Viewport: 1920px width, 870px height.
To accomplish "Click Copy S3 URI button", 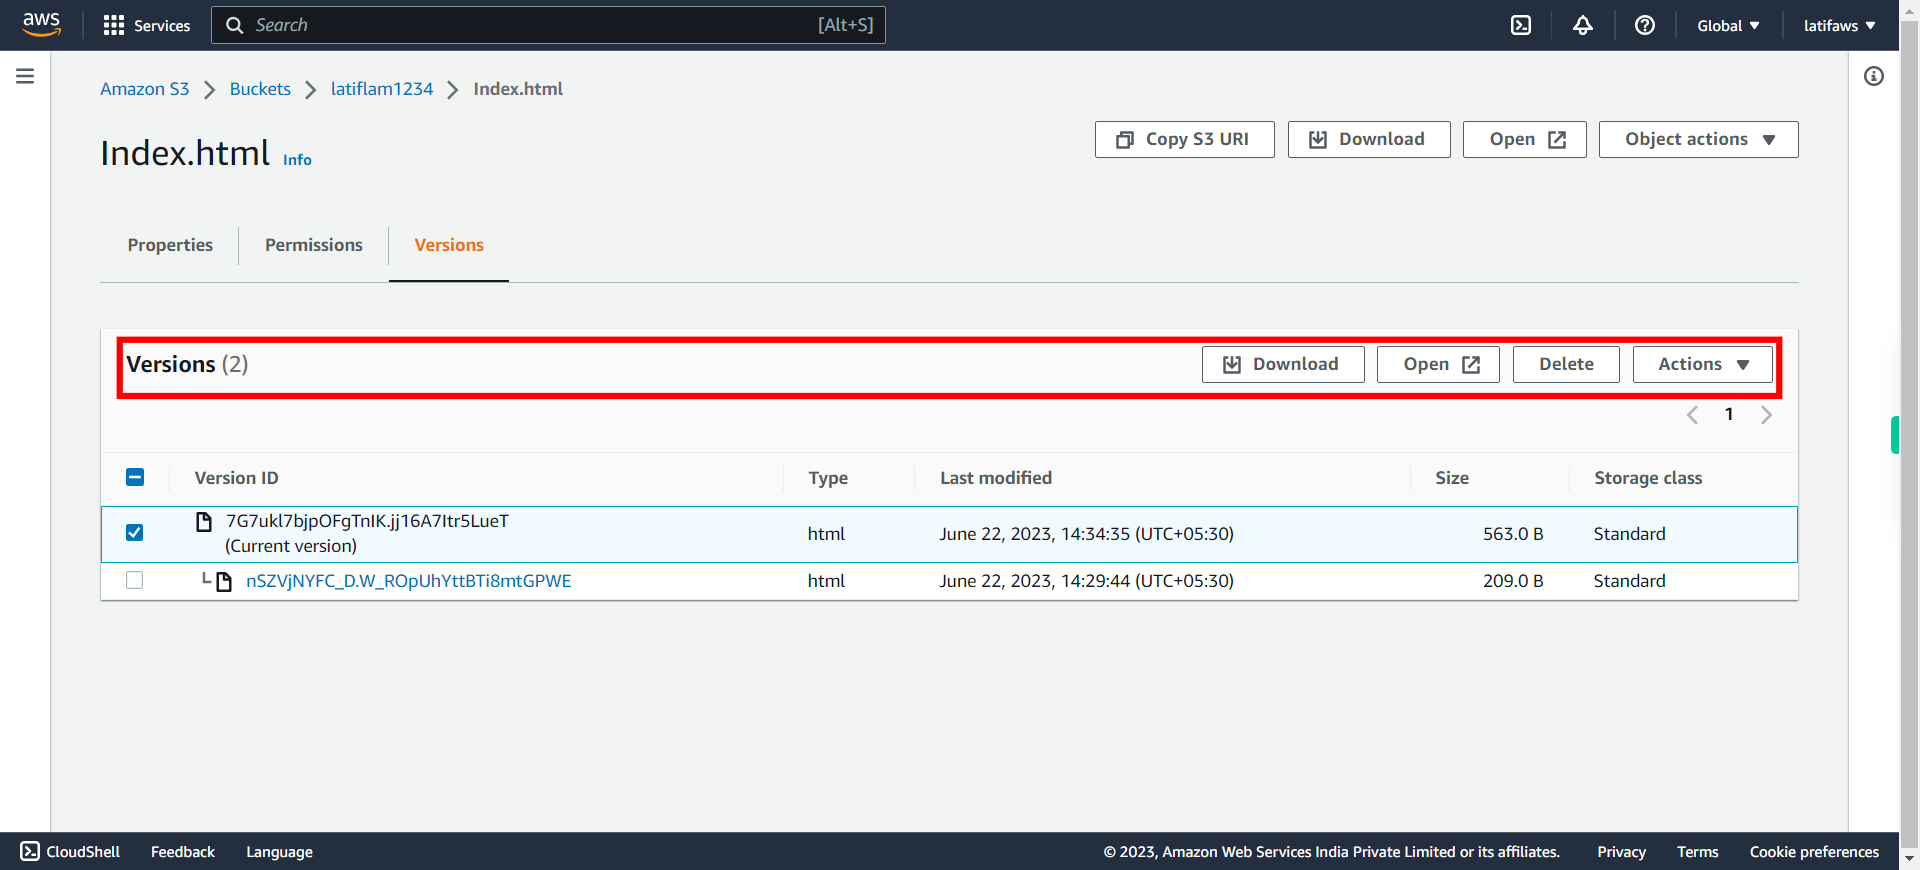I will coord(1184,139).
